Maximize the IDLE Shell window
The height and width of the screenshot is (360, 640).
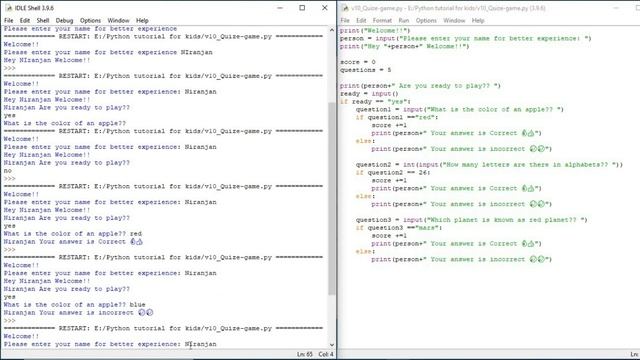302,8
